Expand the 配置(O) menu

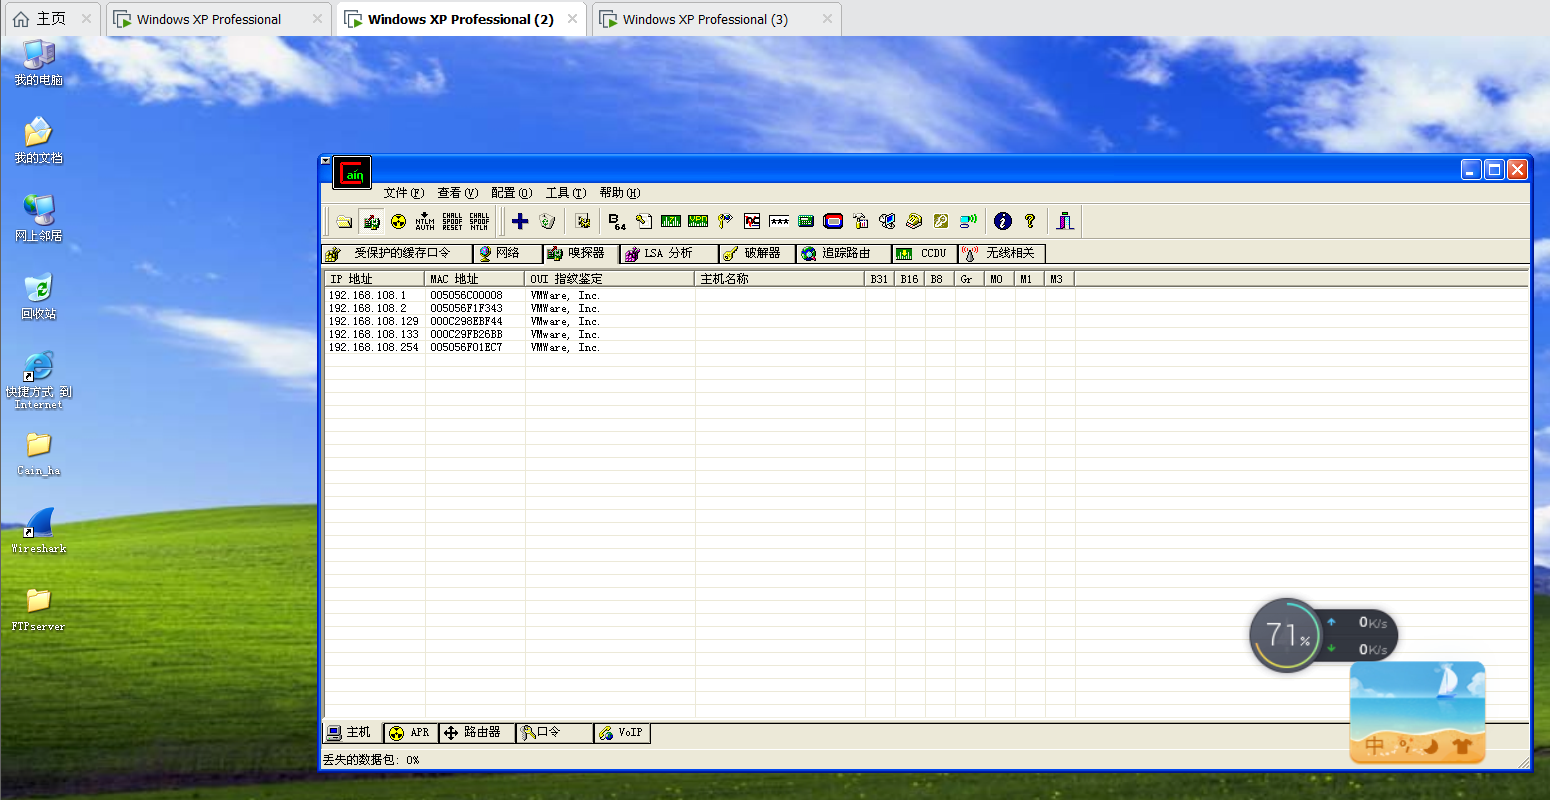pyautogui.click(x=511, y=193)
